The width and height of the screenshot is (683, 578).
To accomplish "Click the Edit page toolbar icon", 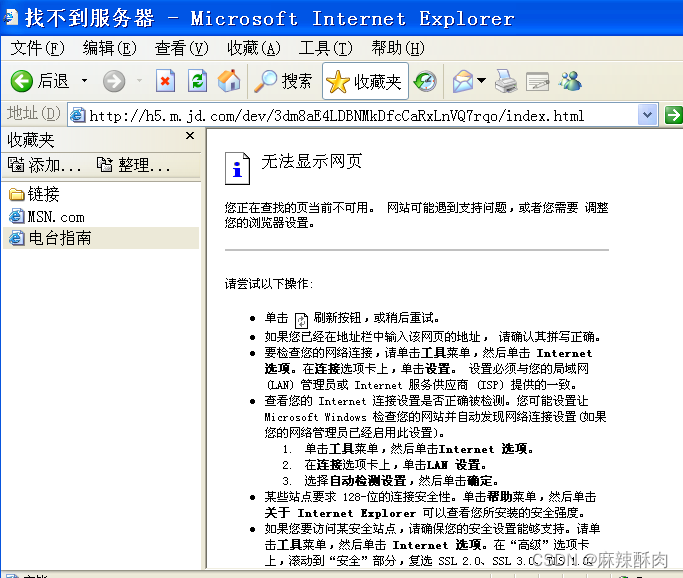I will (x=538, y=81).
